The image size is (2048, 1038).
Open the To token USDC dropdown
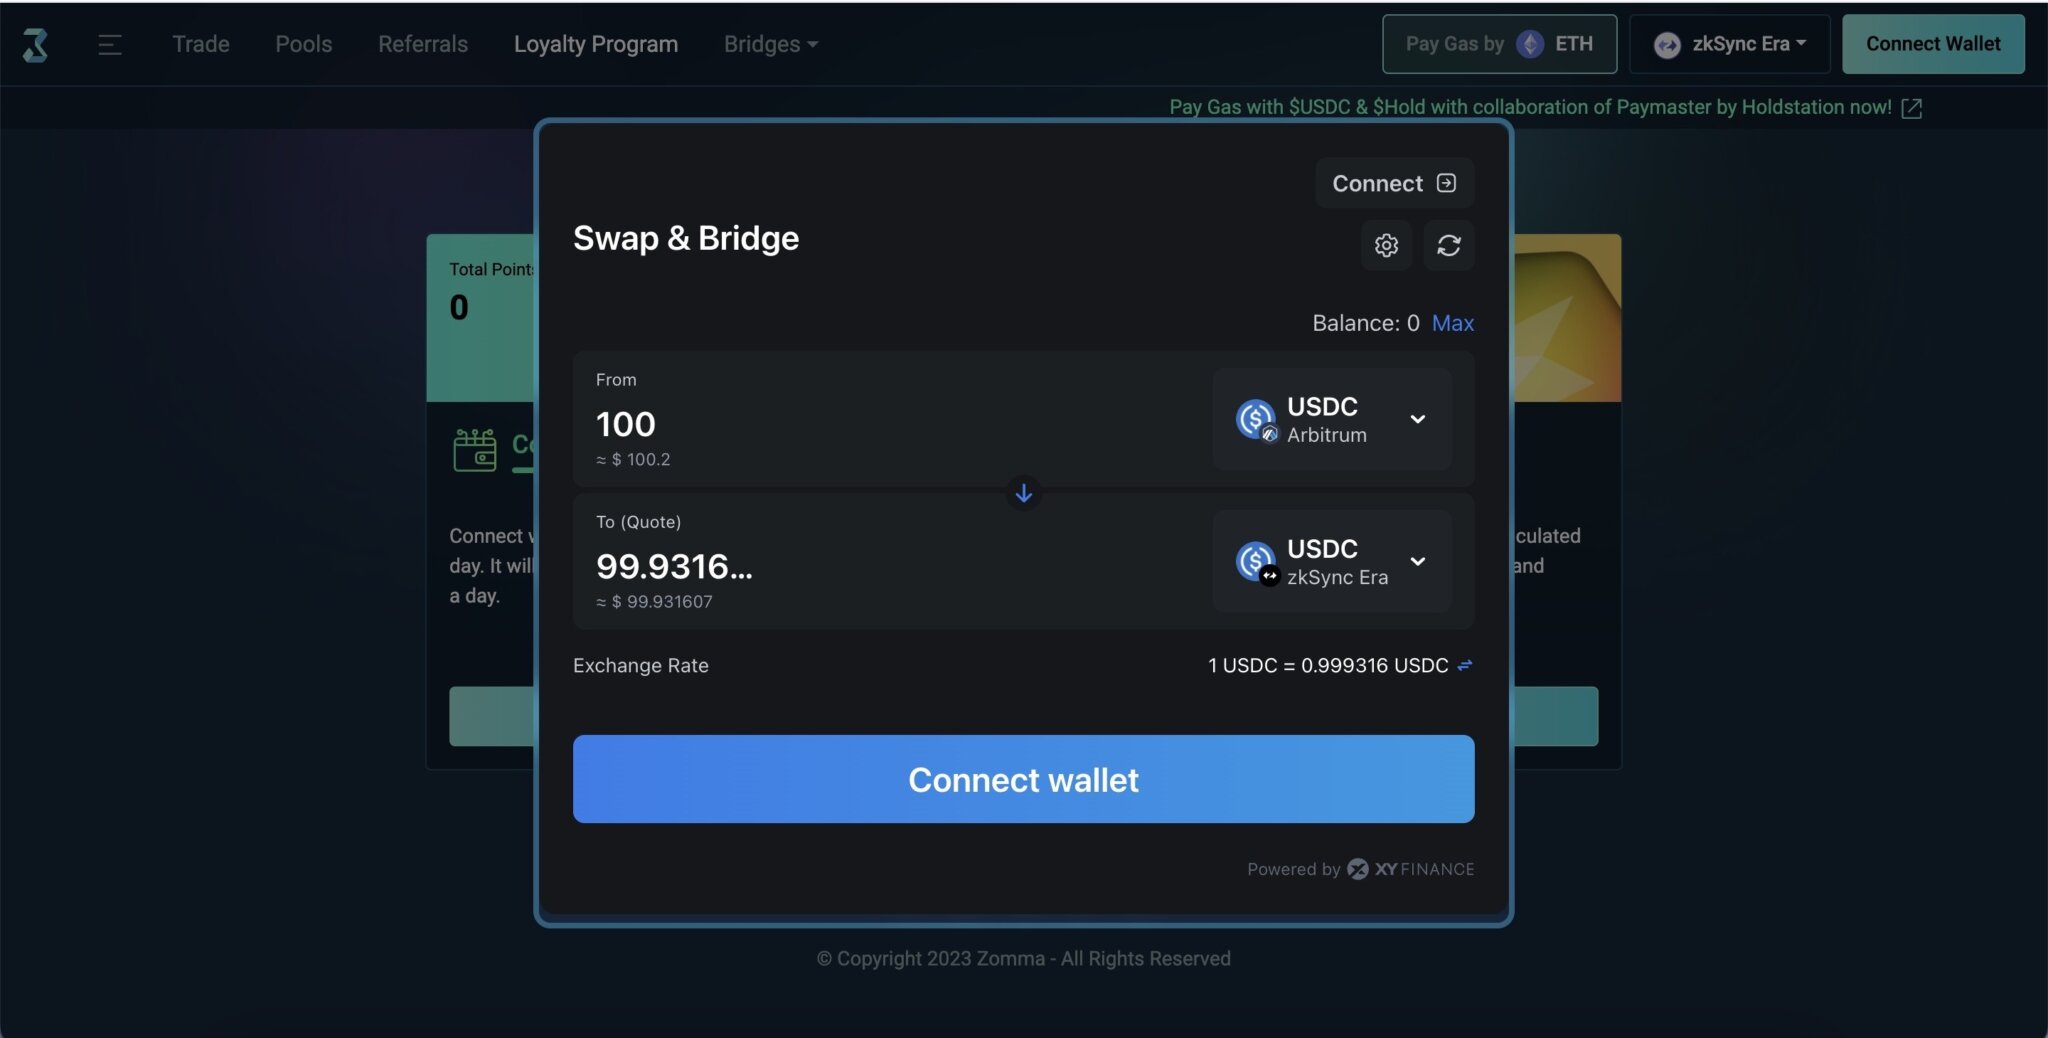[x=1418, y=561]
